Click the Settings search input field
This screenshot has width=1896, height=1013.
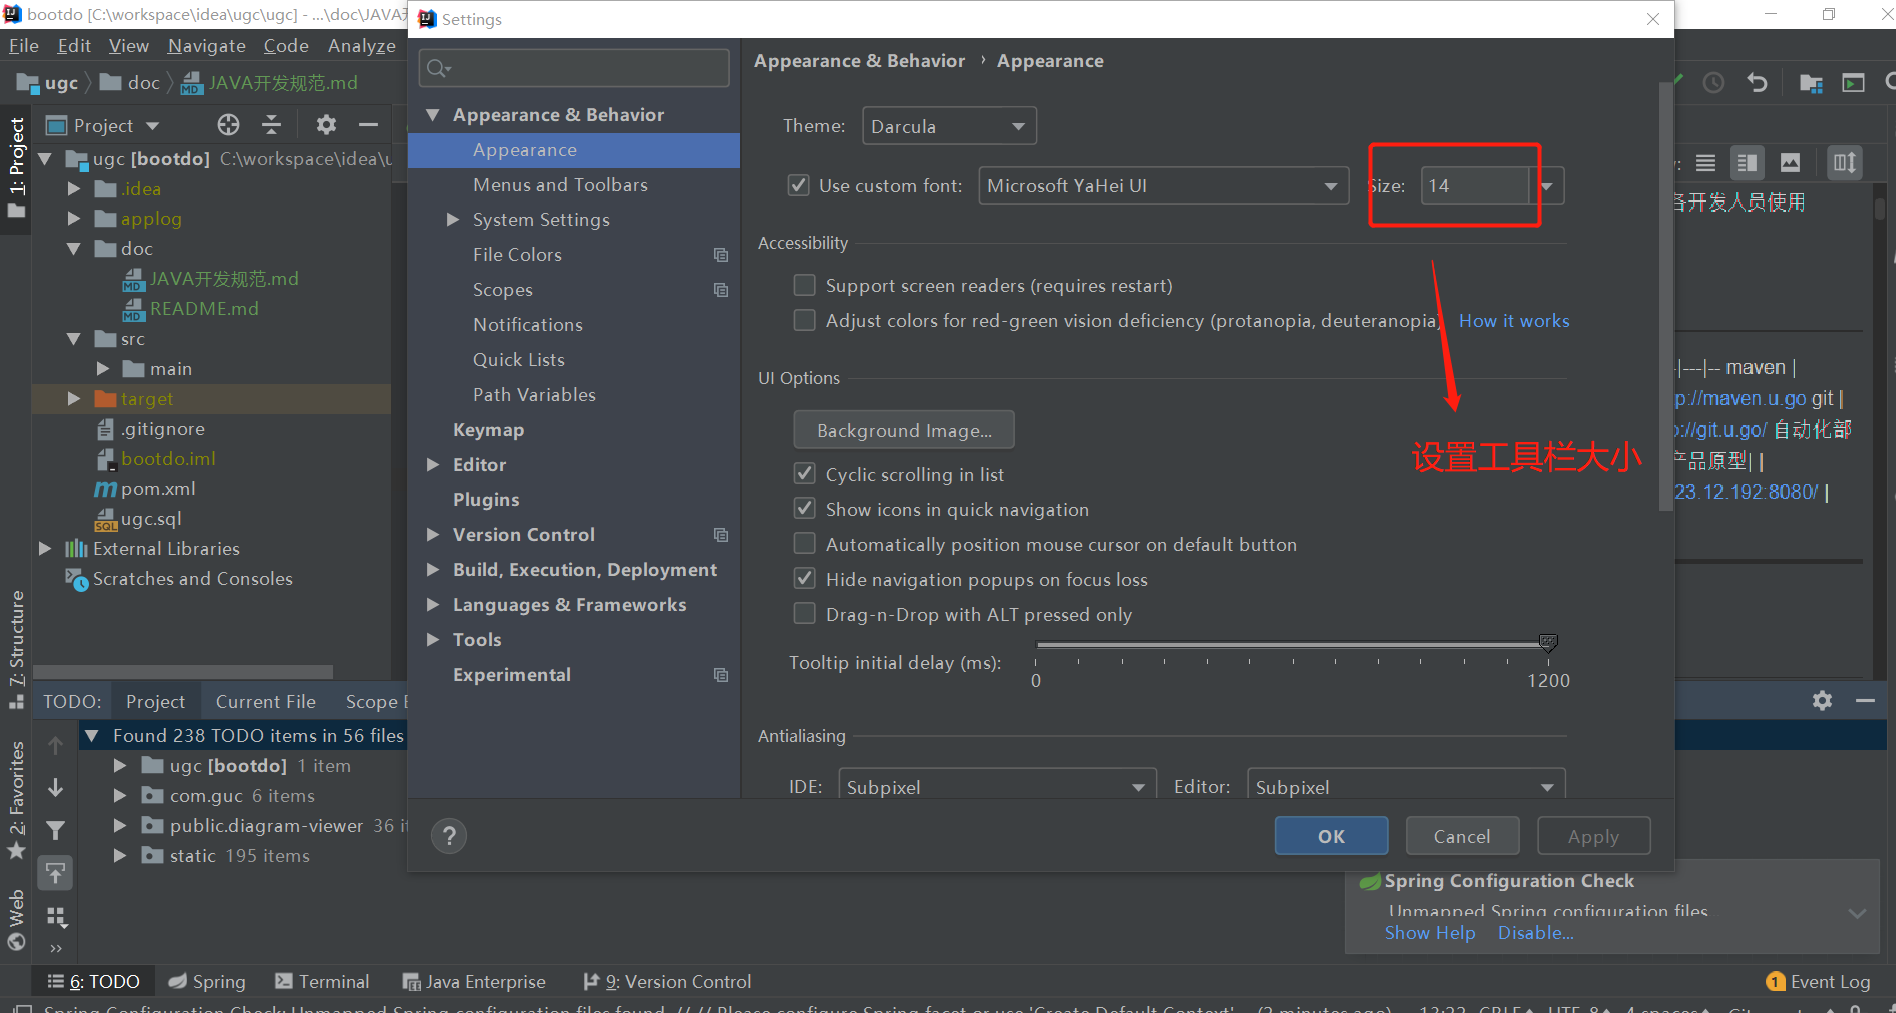pos(574,68)
